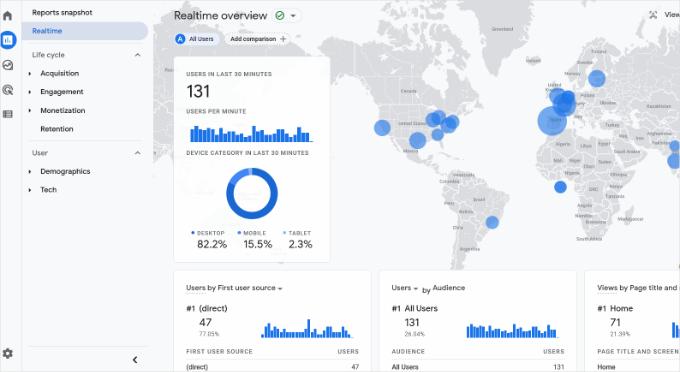This screenshot has width=680, height=372.
Task: Click the '#1 Home' page title heading
Action: [x=615, y=309]
